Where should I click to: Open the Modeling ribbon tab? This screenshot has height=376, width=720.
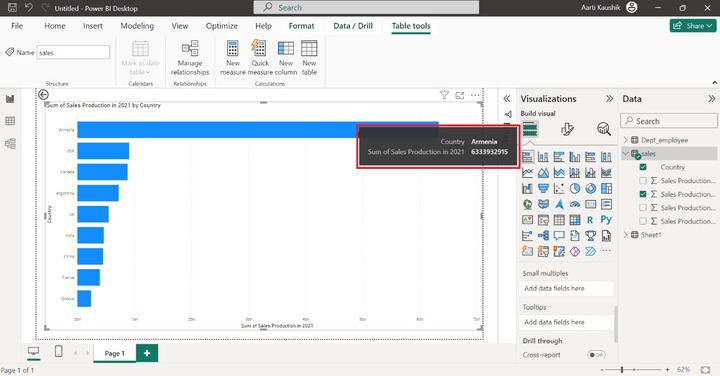[137, 26]
